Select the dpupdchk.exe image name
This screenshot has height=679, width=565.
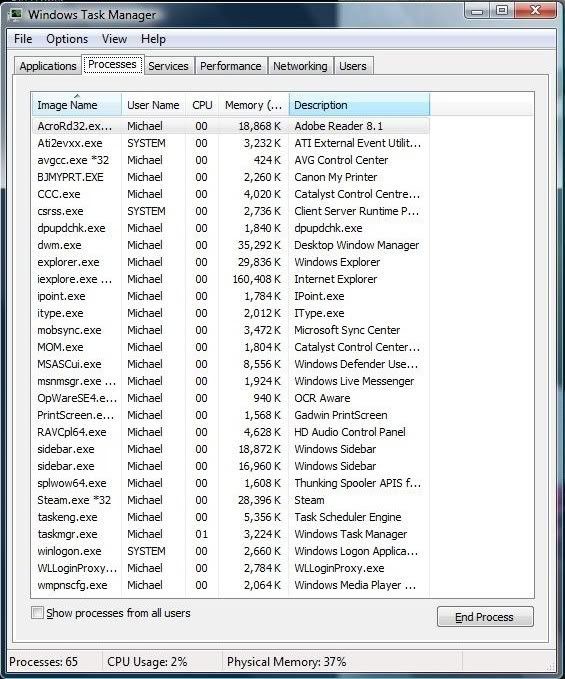[71, 228]
